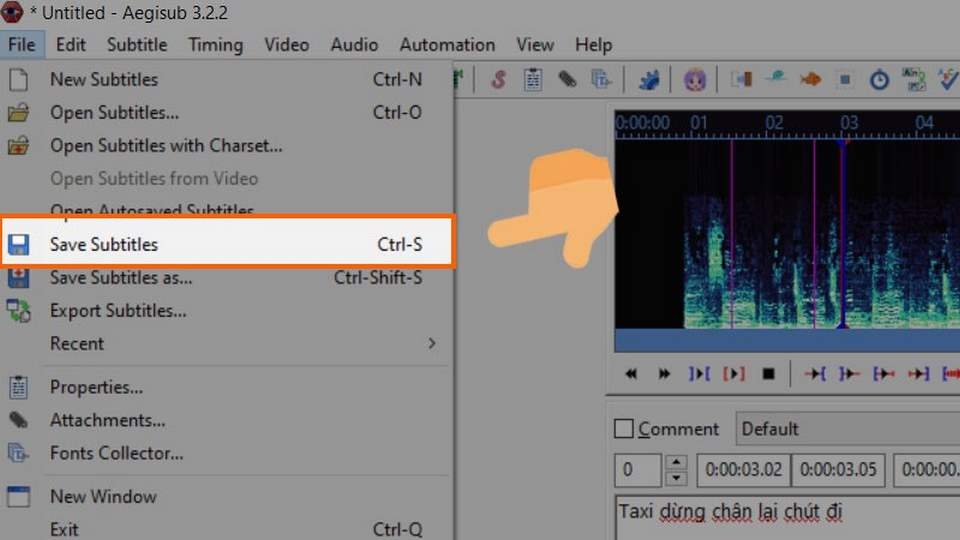Open Timing Post-Processor clock icon
Screen dimensions: 960x540
point(879,80)
